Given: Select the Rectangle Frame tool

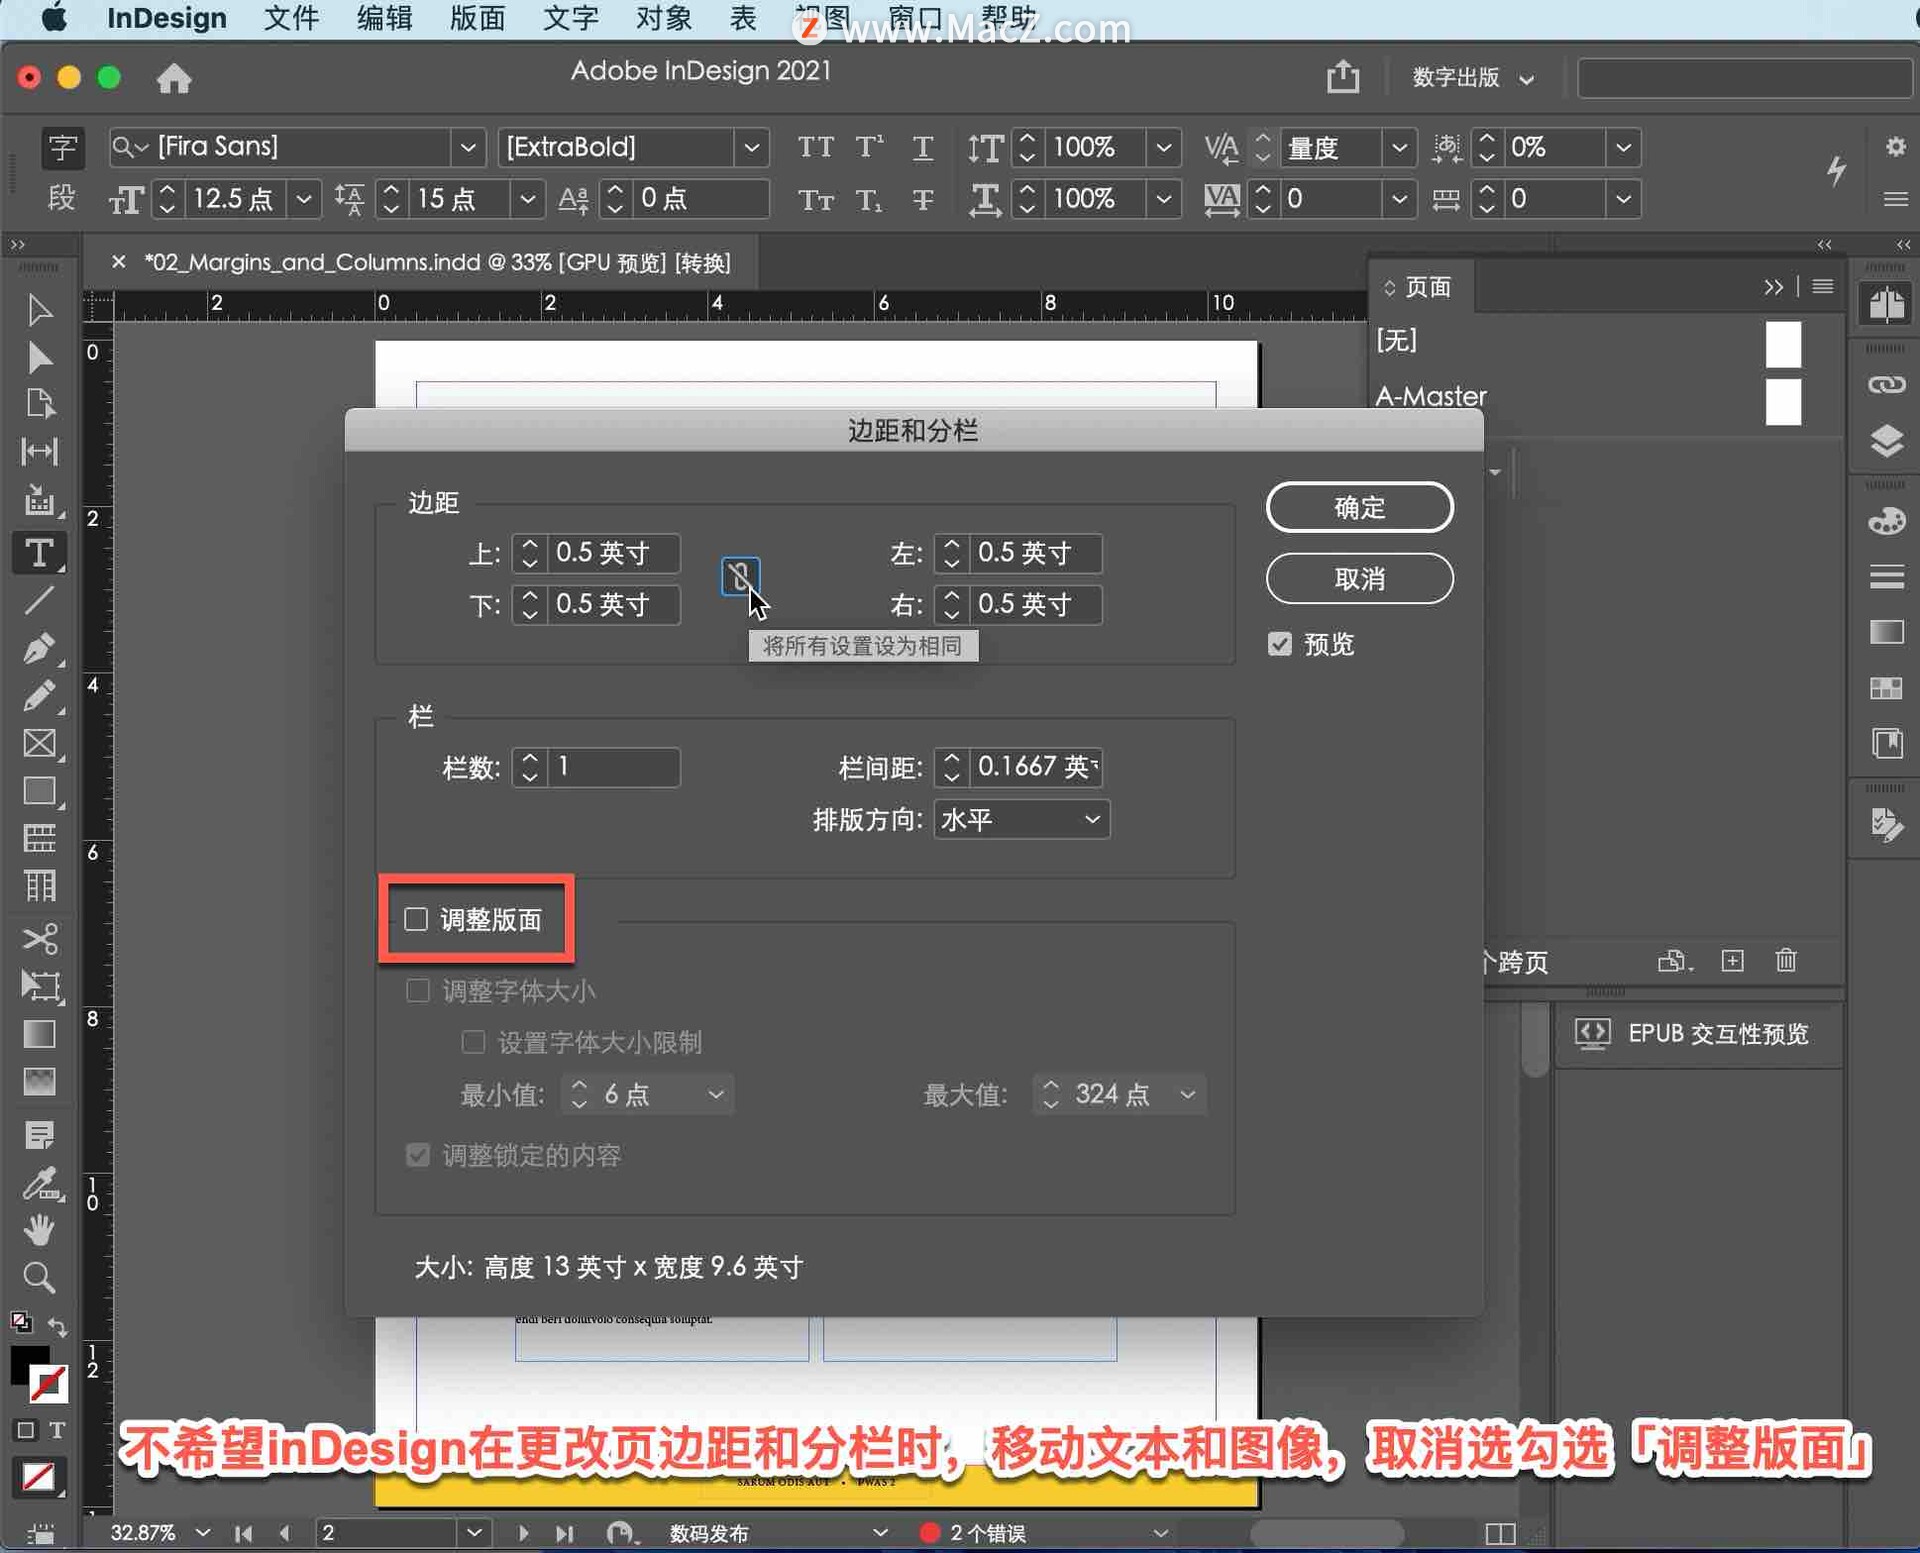Looking at the screenshot, I should tap(39, 743).
